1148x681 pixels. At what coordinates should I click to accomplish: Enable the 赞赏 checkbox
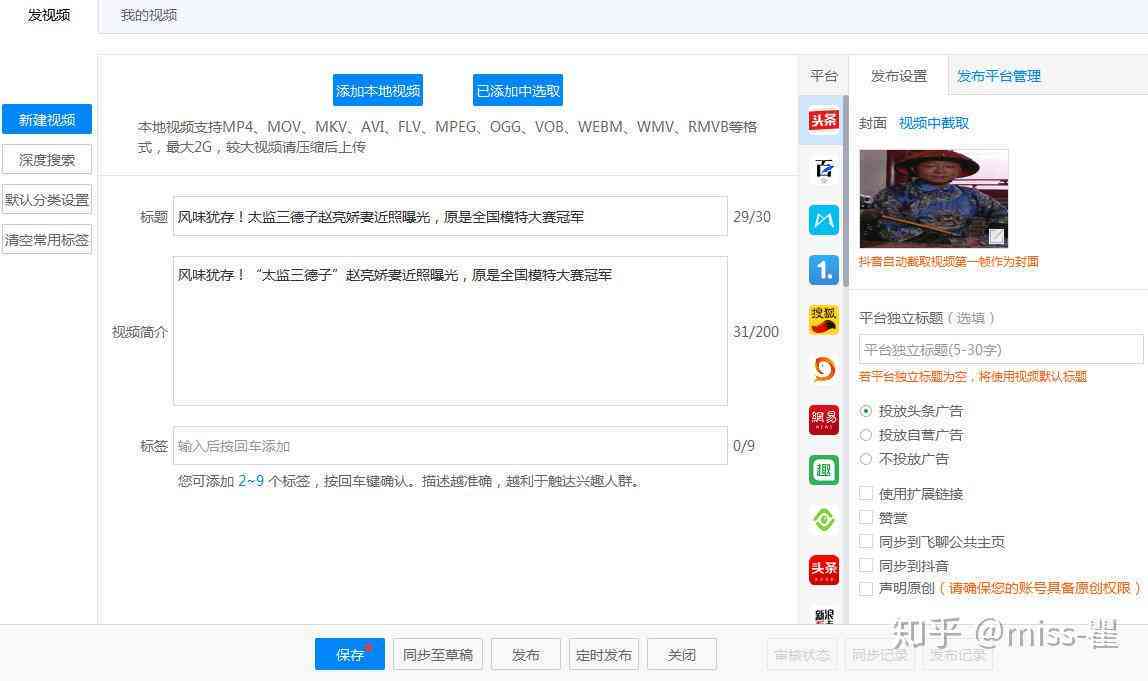[866, 517]
